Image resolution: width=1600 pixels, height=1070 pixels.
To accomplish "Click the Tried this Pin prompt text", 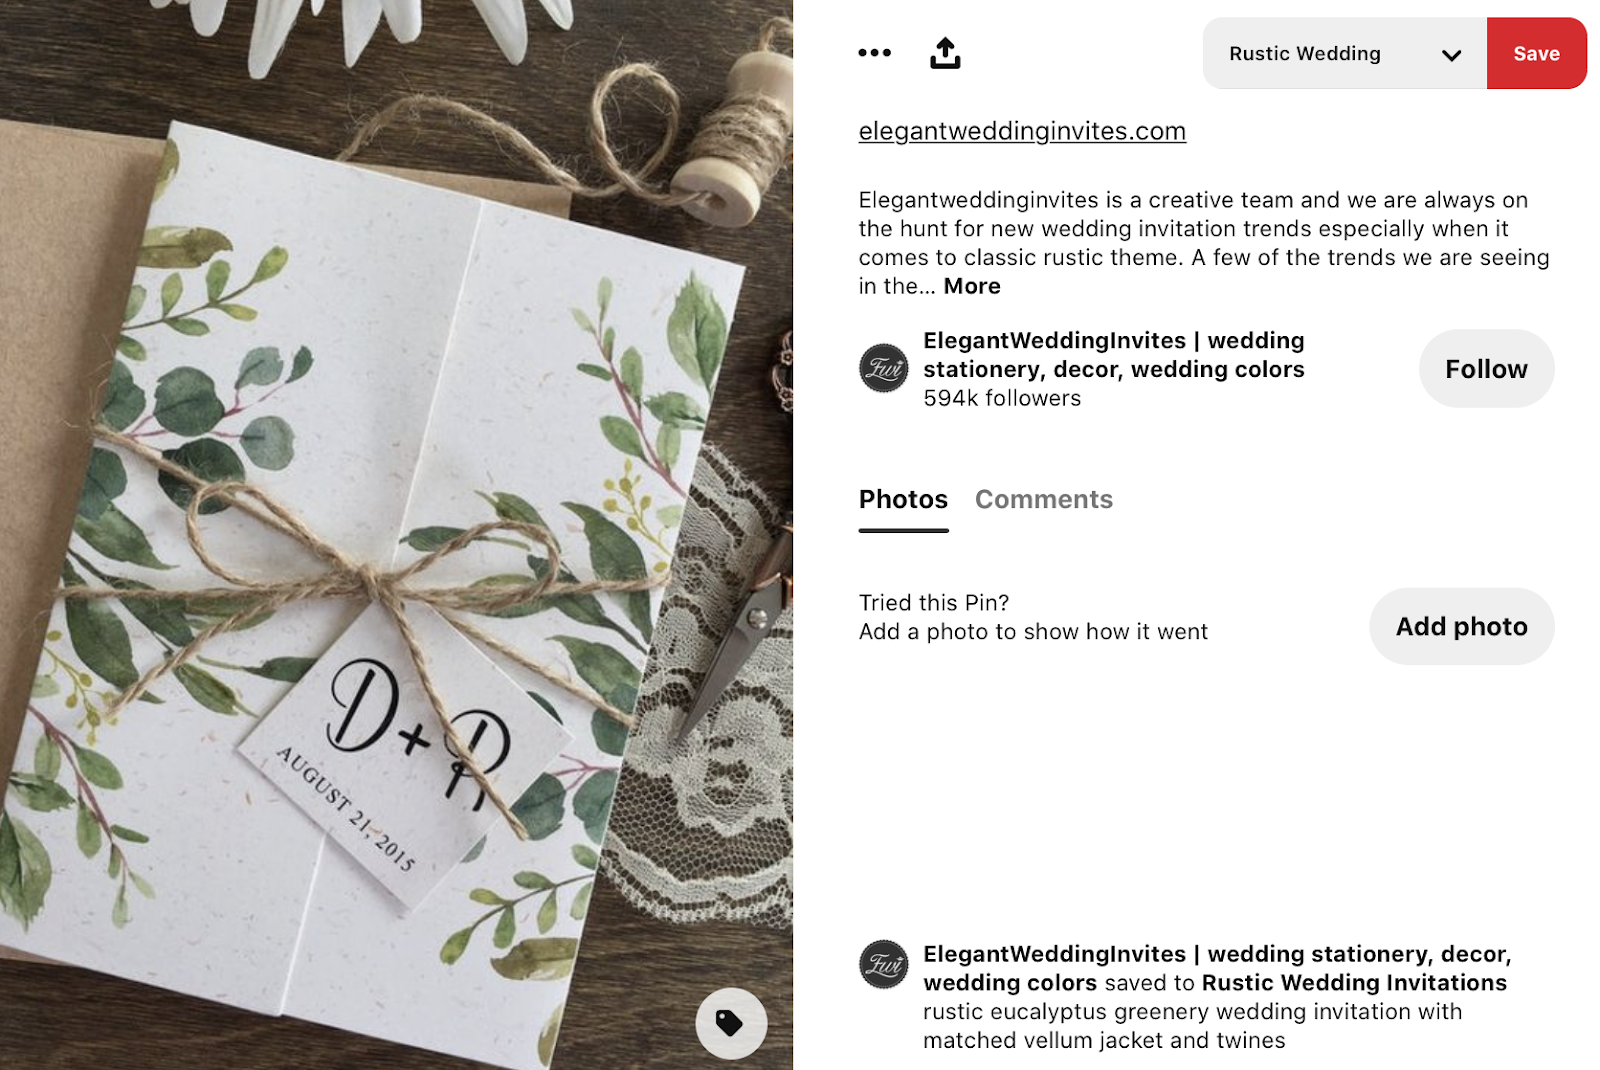I will click(934, 603).
